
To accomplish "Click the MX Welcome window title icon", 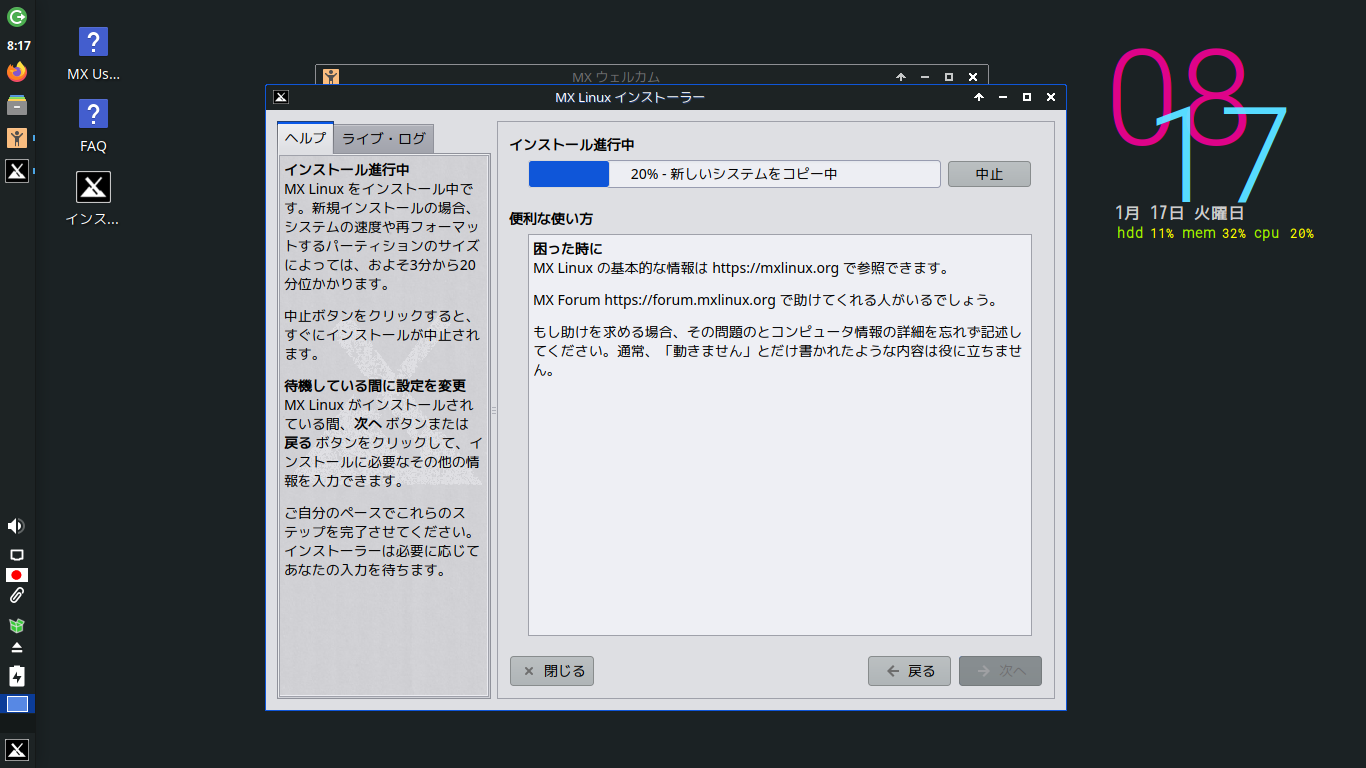I will click(x=331, y=77).
